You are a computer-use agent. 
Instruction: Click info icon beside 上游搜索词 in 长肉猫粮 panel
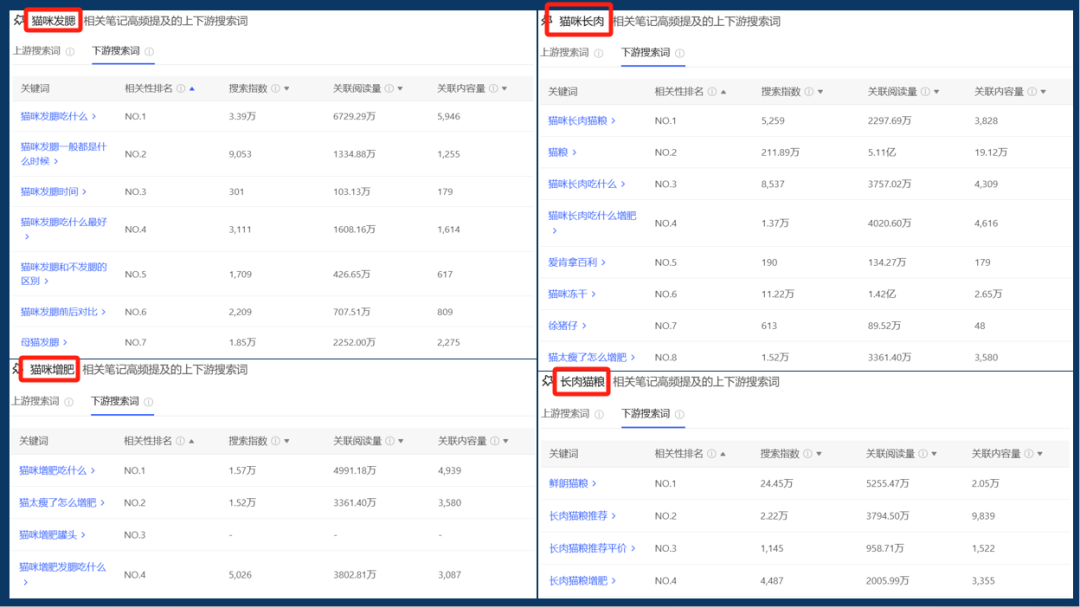[599, 415]
